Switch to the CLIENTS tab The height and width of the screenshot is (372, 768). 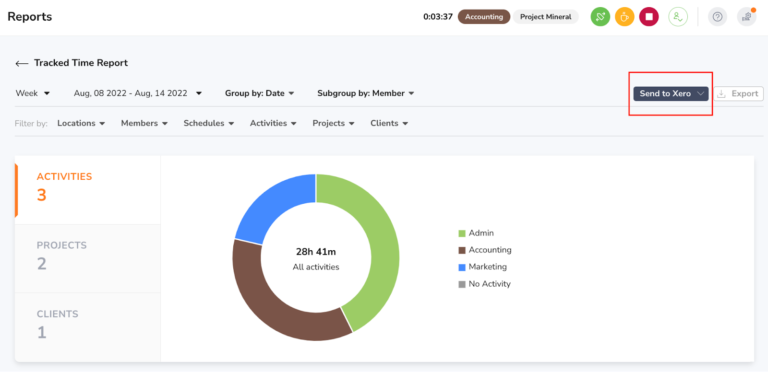(88, 327)
